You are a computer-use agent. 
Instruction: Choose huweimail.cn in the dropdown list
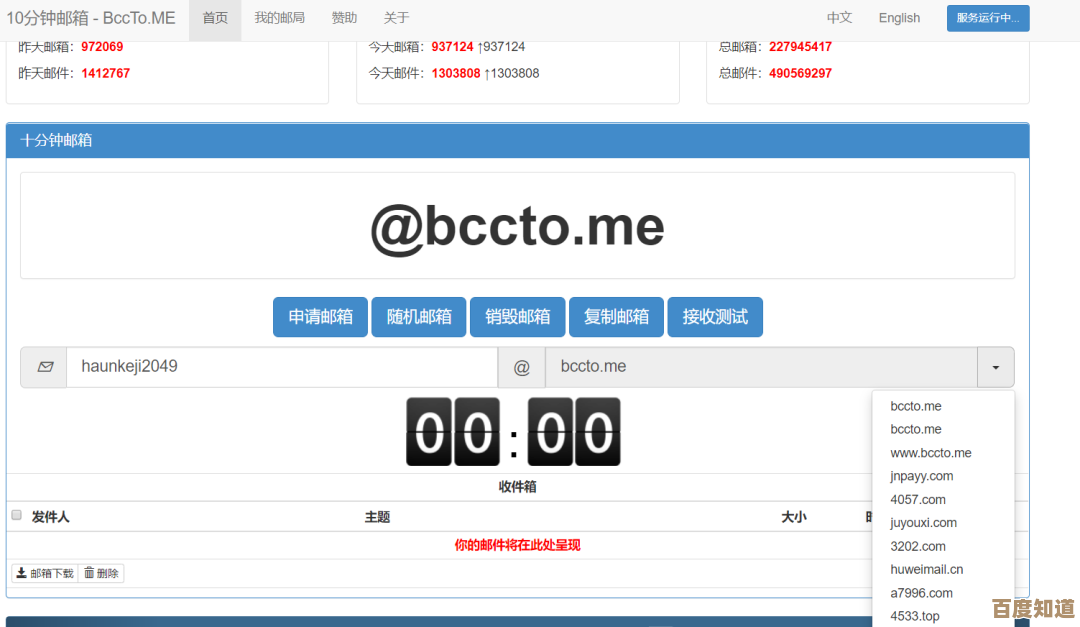click(x=926, y=569)
